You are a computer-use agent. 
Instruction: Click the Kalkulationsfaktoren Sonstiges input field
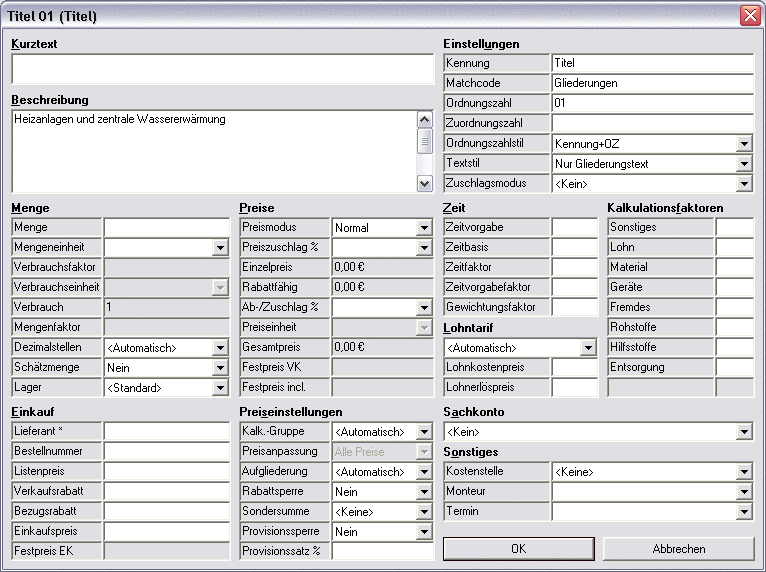click(x=735, y=227)
